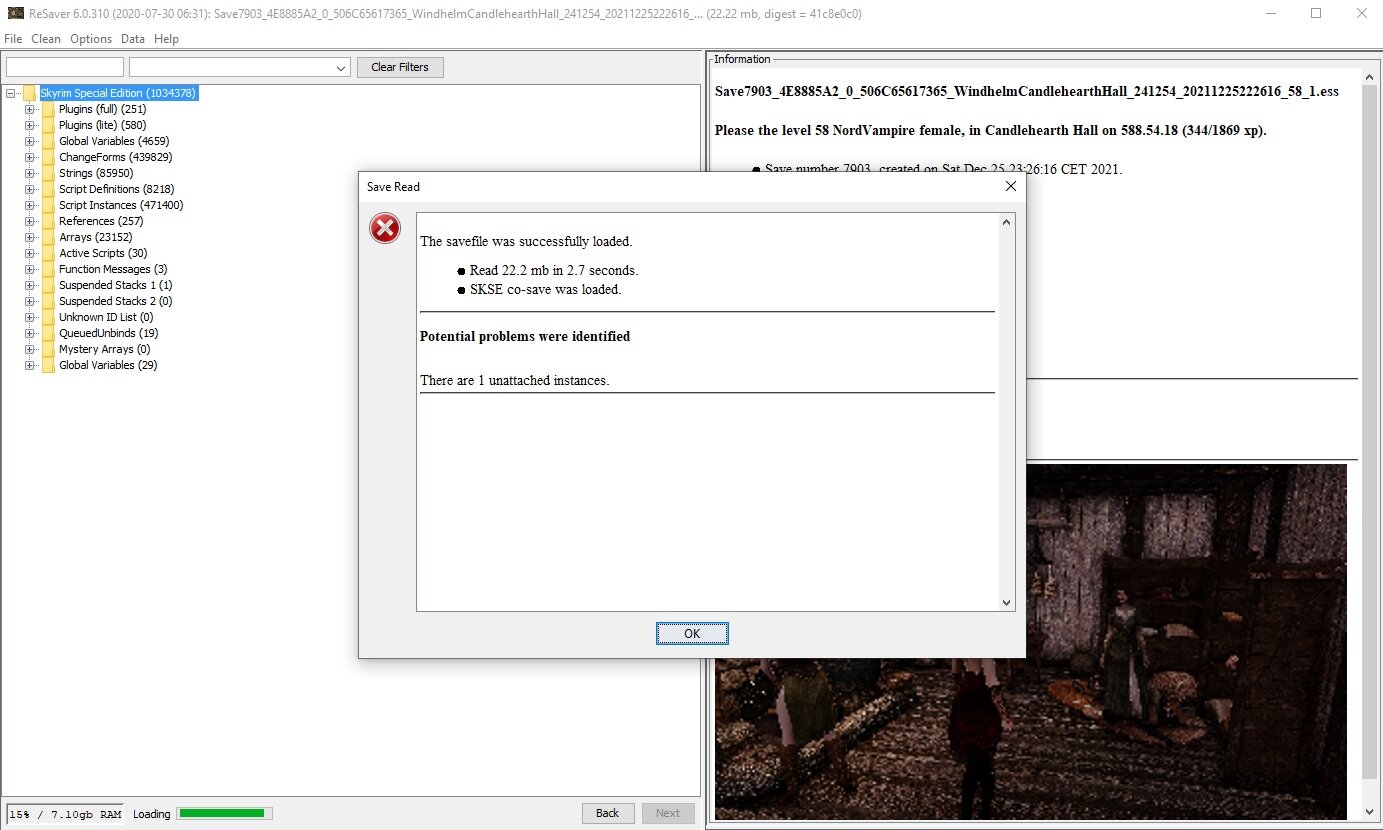Expand the Global Variables (4659) node
Screen dimensions: 1383x830
pyautogui.click(x=29, y=141)
